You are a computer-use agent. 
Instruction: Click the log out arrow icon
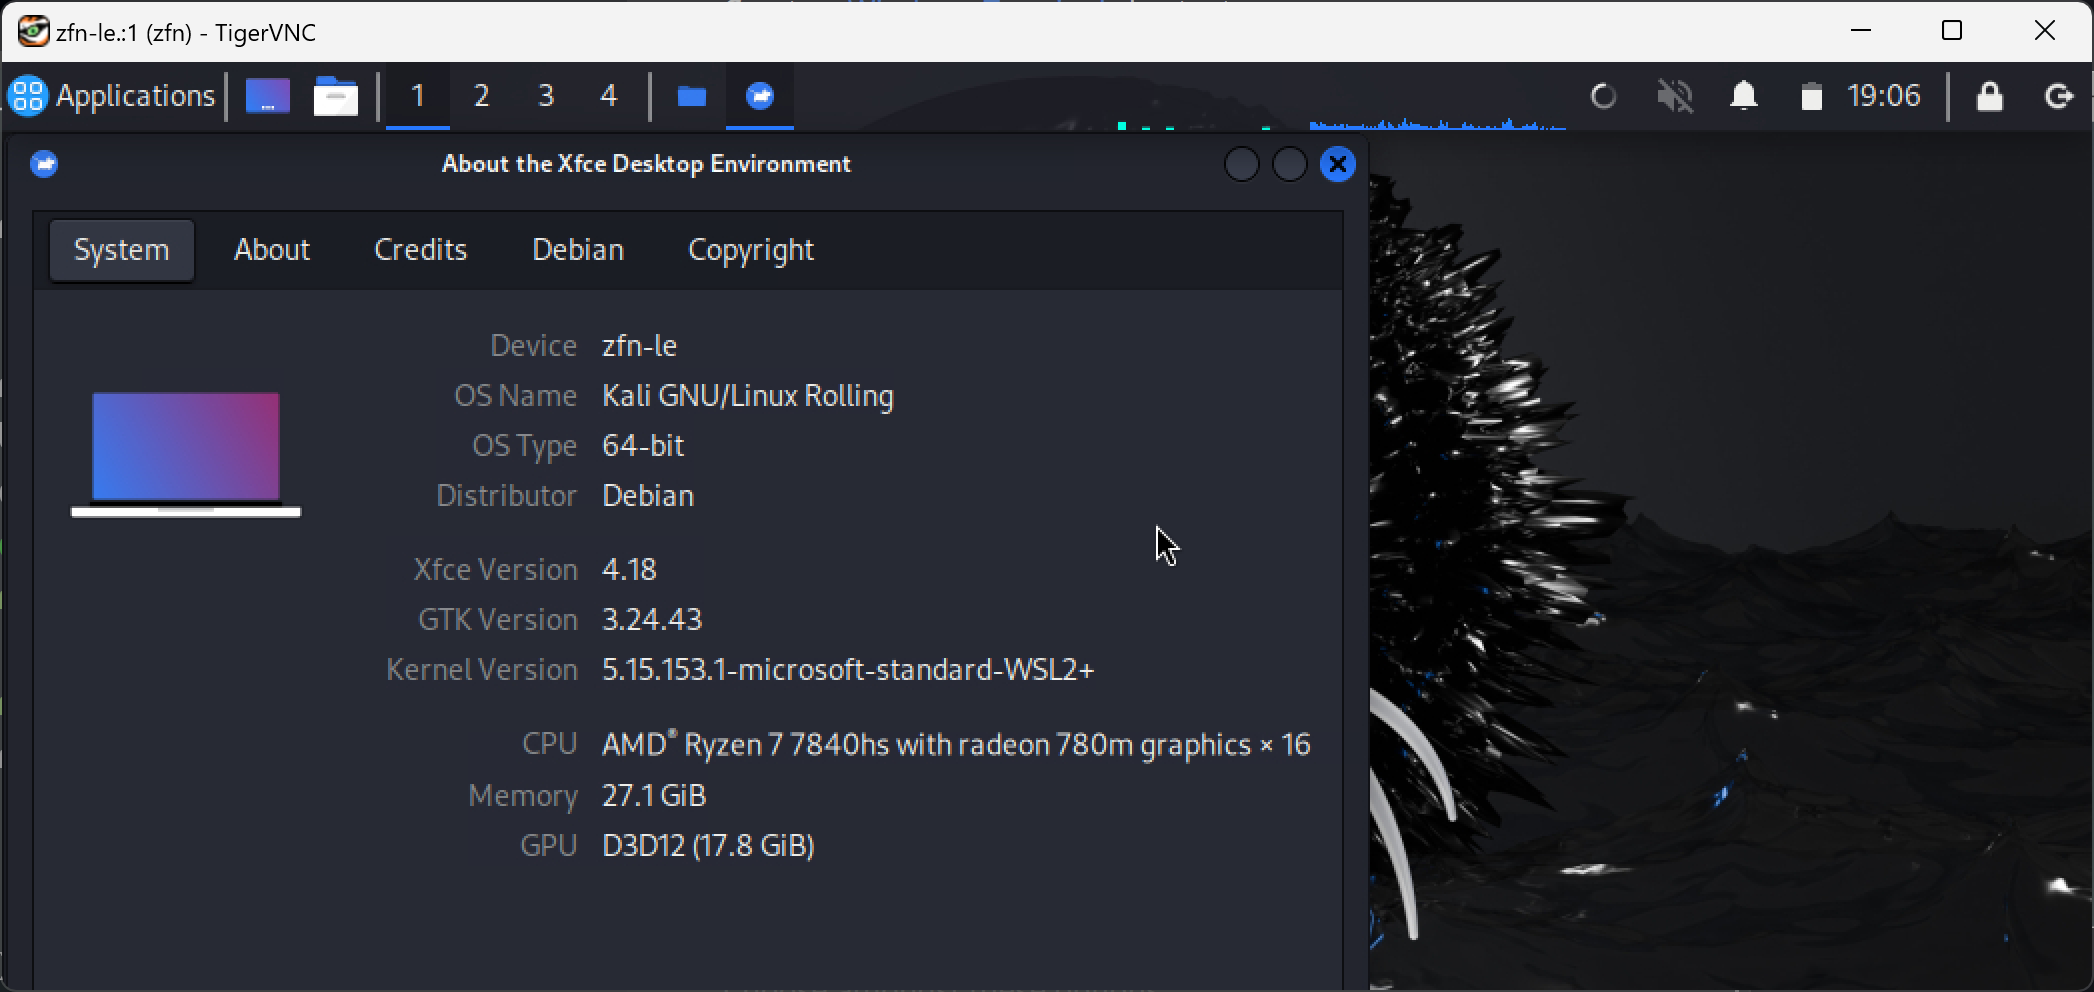[x=2058, y=96]
